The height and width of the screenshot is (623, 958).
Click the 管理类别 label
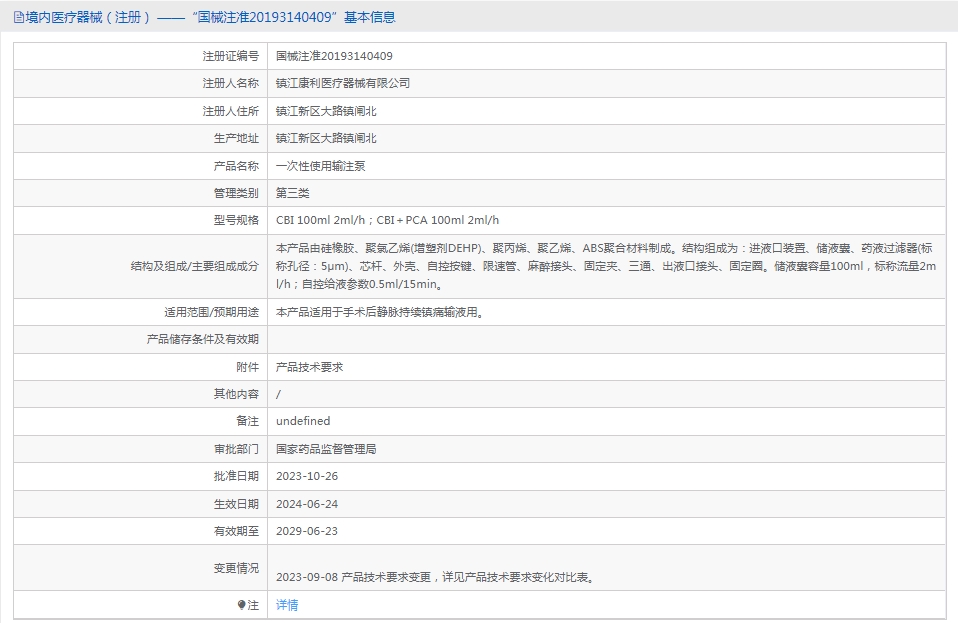tap(236, 193)
